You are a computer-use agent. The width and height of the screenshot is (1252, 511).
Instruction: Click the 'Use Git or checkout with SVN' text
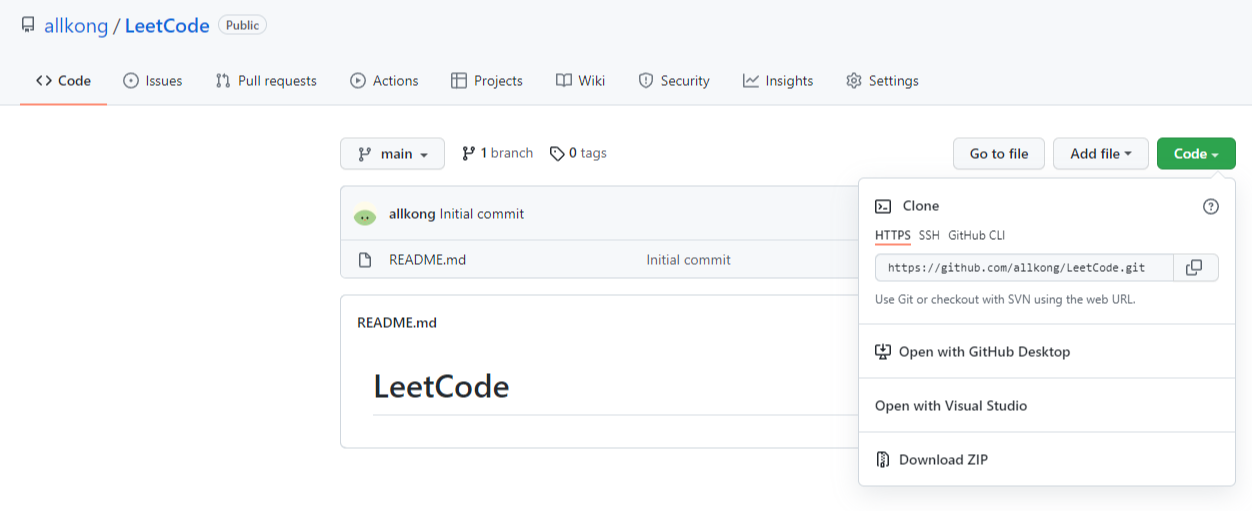point(1005,299)
